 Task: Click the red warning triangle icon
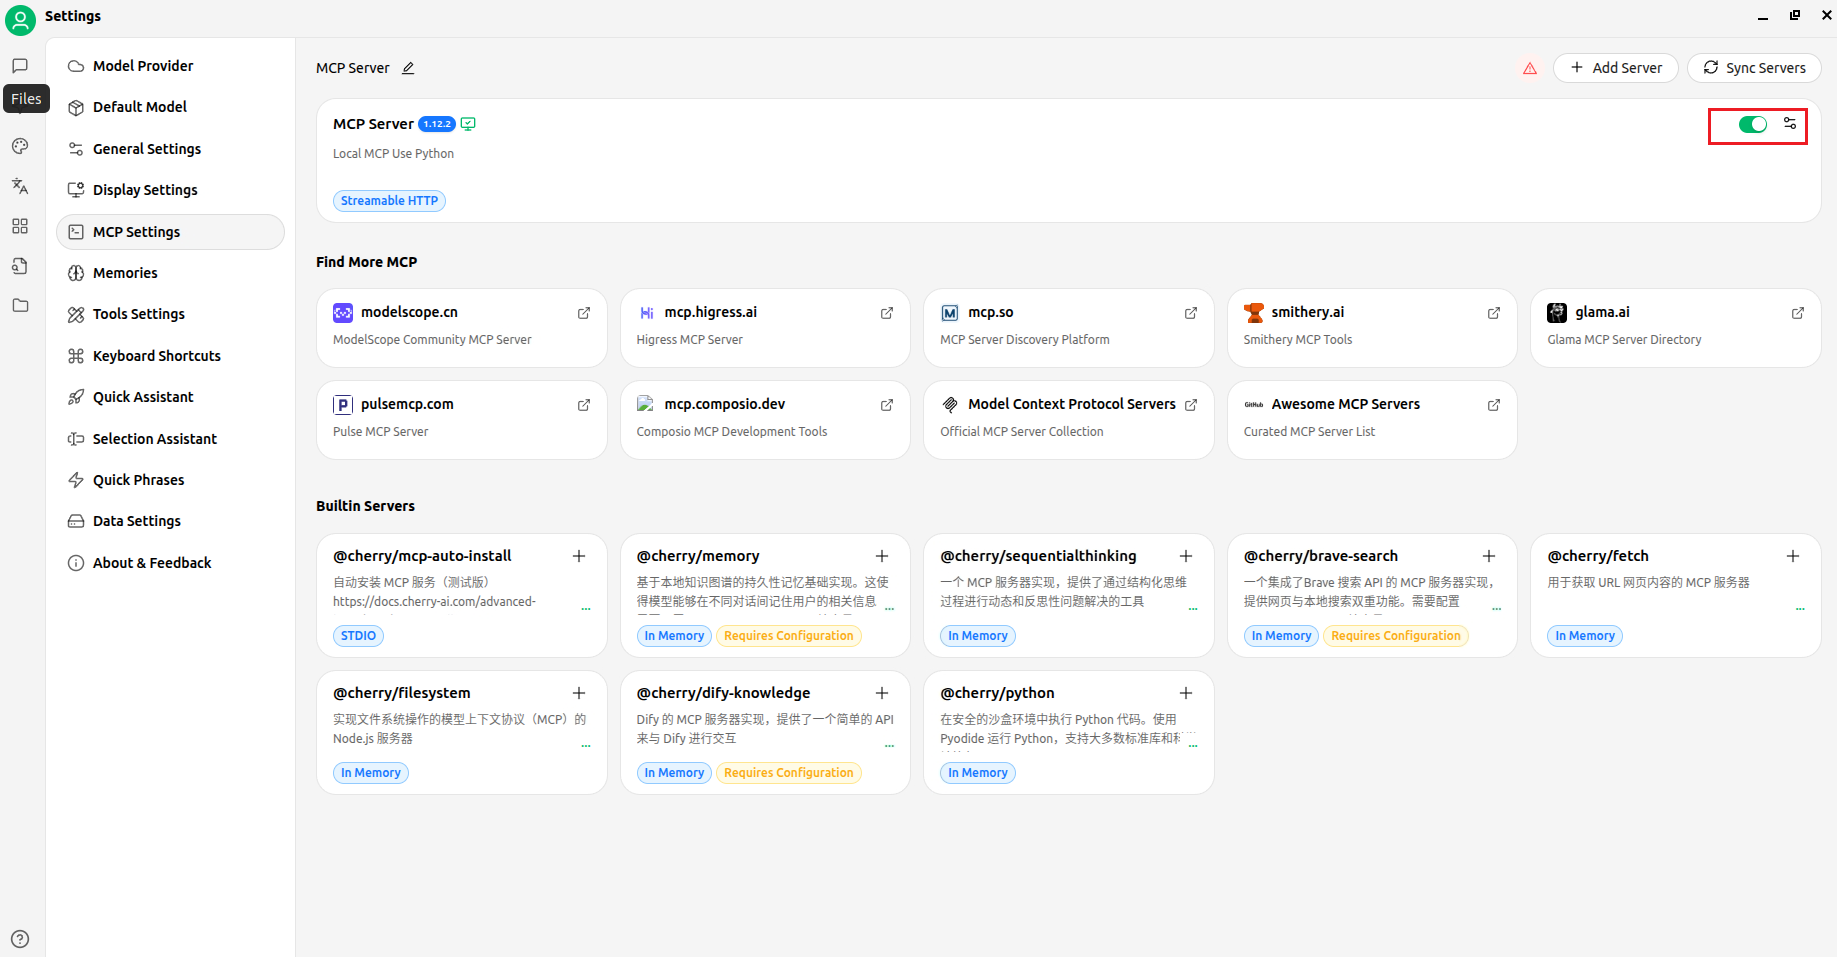(x=1530, y=68)
